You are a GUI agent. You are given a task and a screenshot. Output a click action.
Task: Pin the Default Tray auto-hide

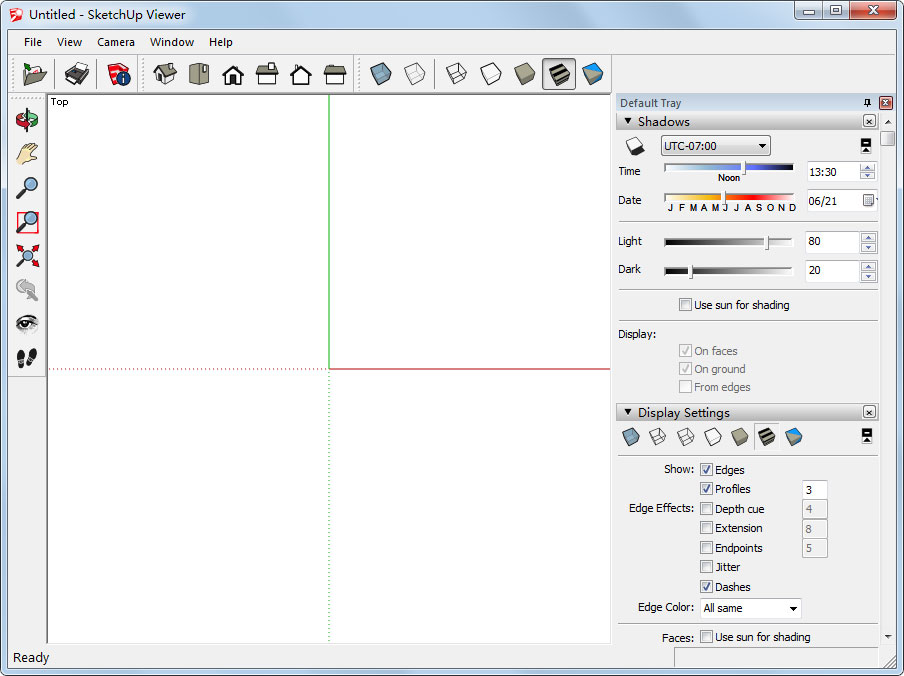tap(867, 103)
